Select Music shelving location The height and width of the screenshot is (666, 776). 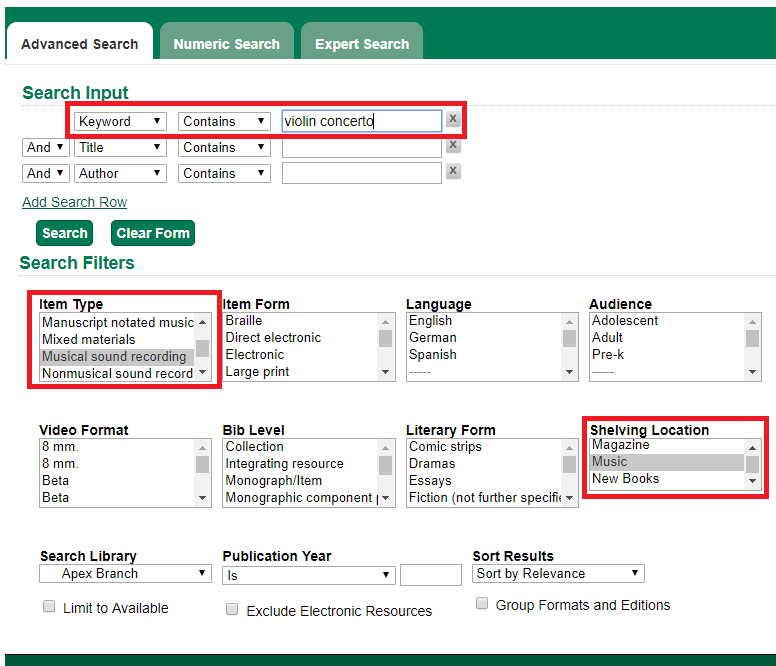click(x=667, y=462)
